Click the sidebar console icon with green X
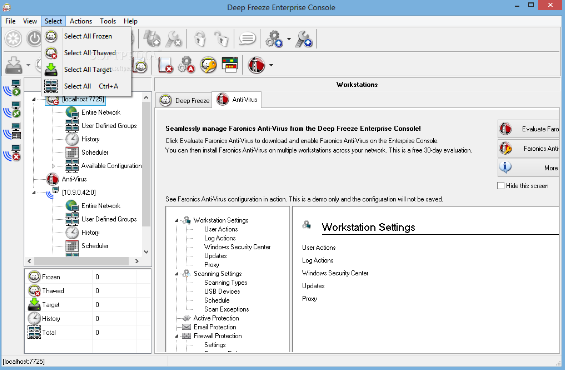The height and width of the screenshot is (370, 565). point(12,110)
